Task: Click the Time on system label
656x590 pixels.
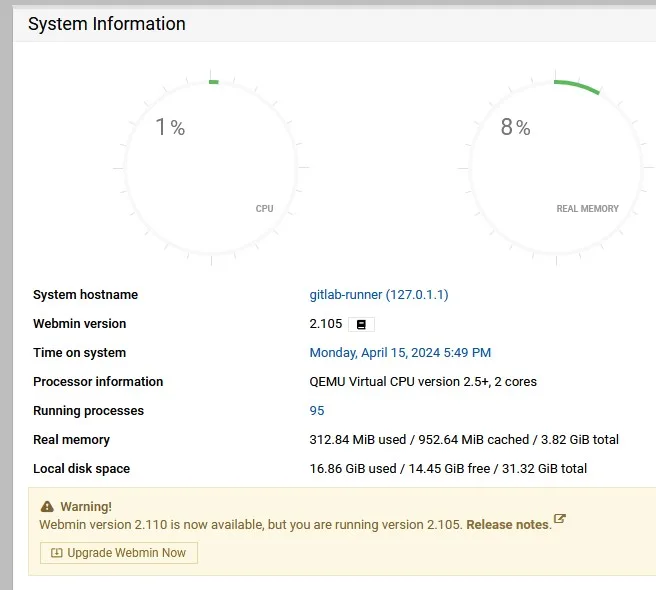Action: tap(79, 353)
